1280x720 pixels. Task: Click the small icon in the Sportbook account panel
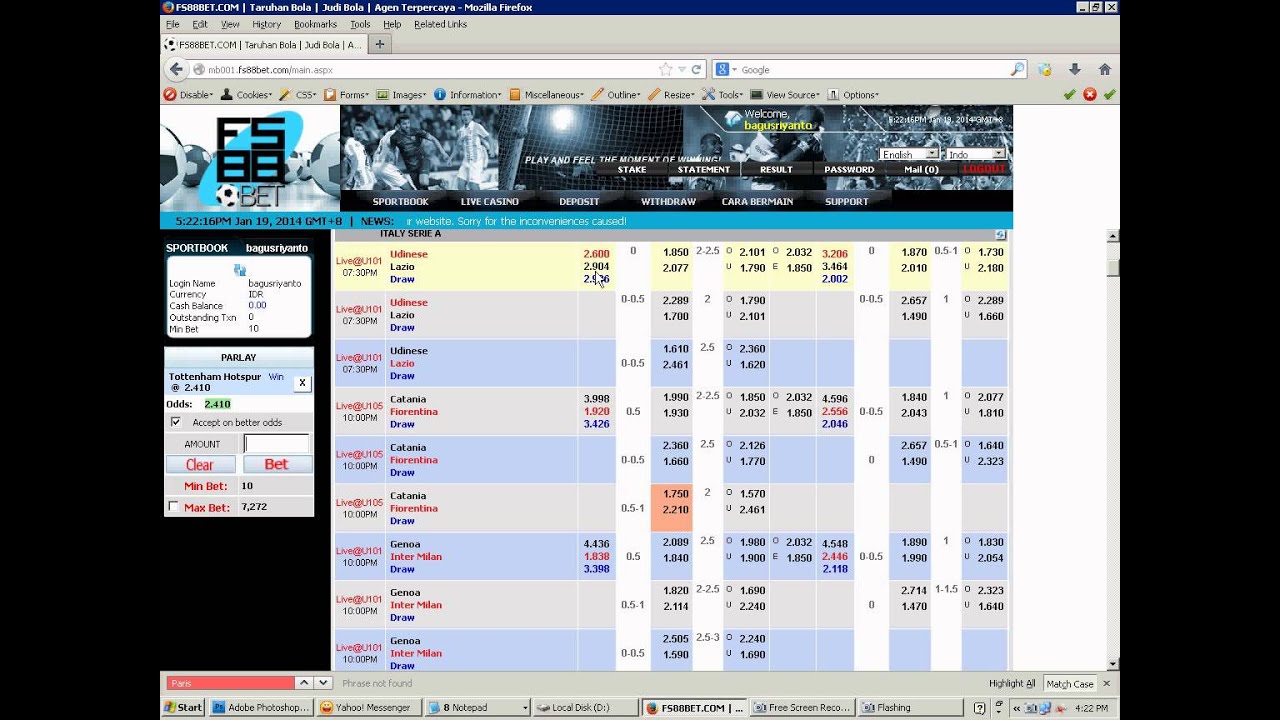[240, 270]
